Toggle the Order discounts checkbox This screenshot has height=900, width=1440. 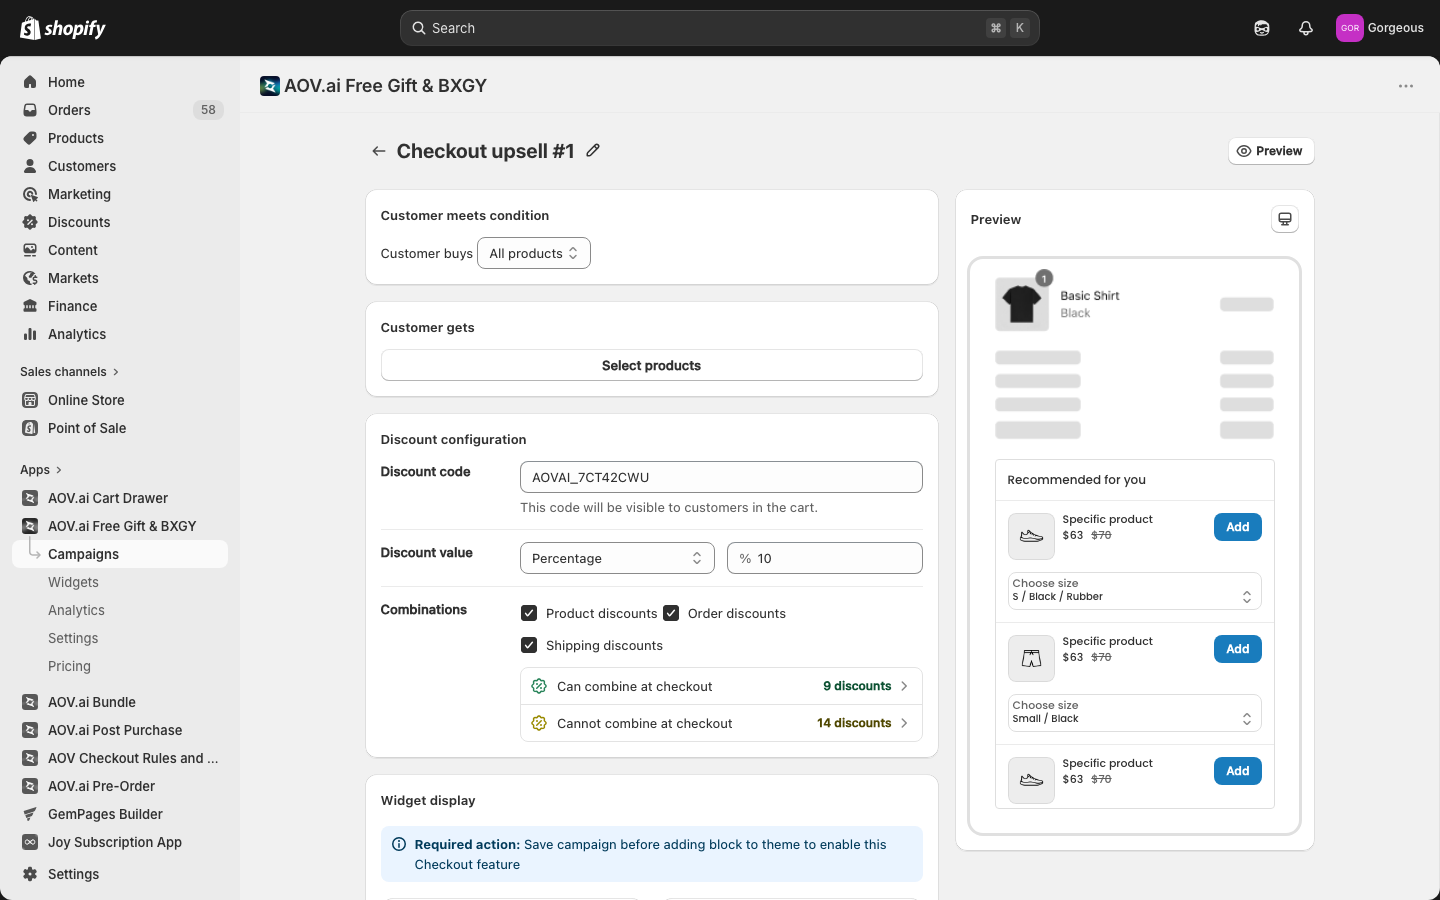click(x=671, y=613)
